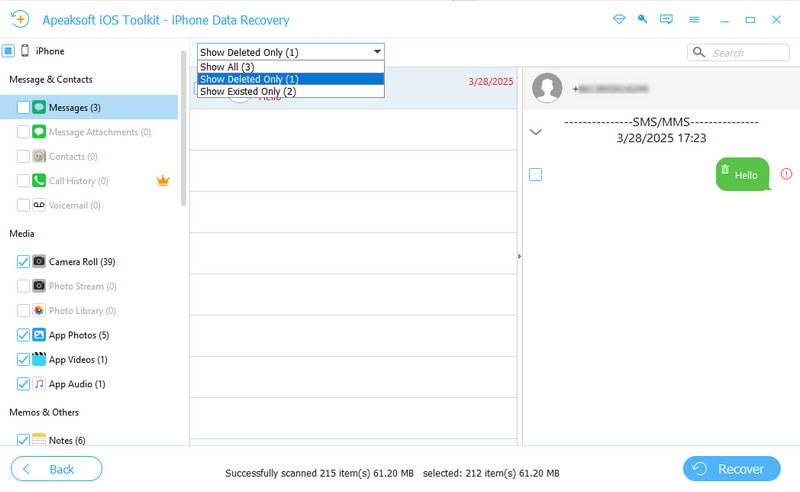This screenshot has width=800, height=492.
Task: Collapse the SMS/MMS conversation chevron
Action: click(535, 132)
